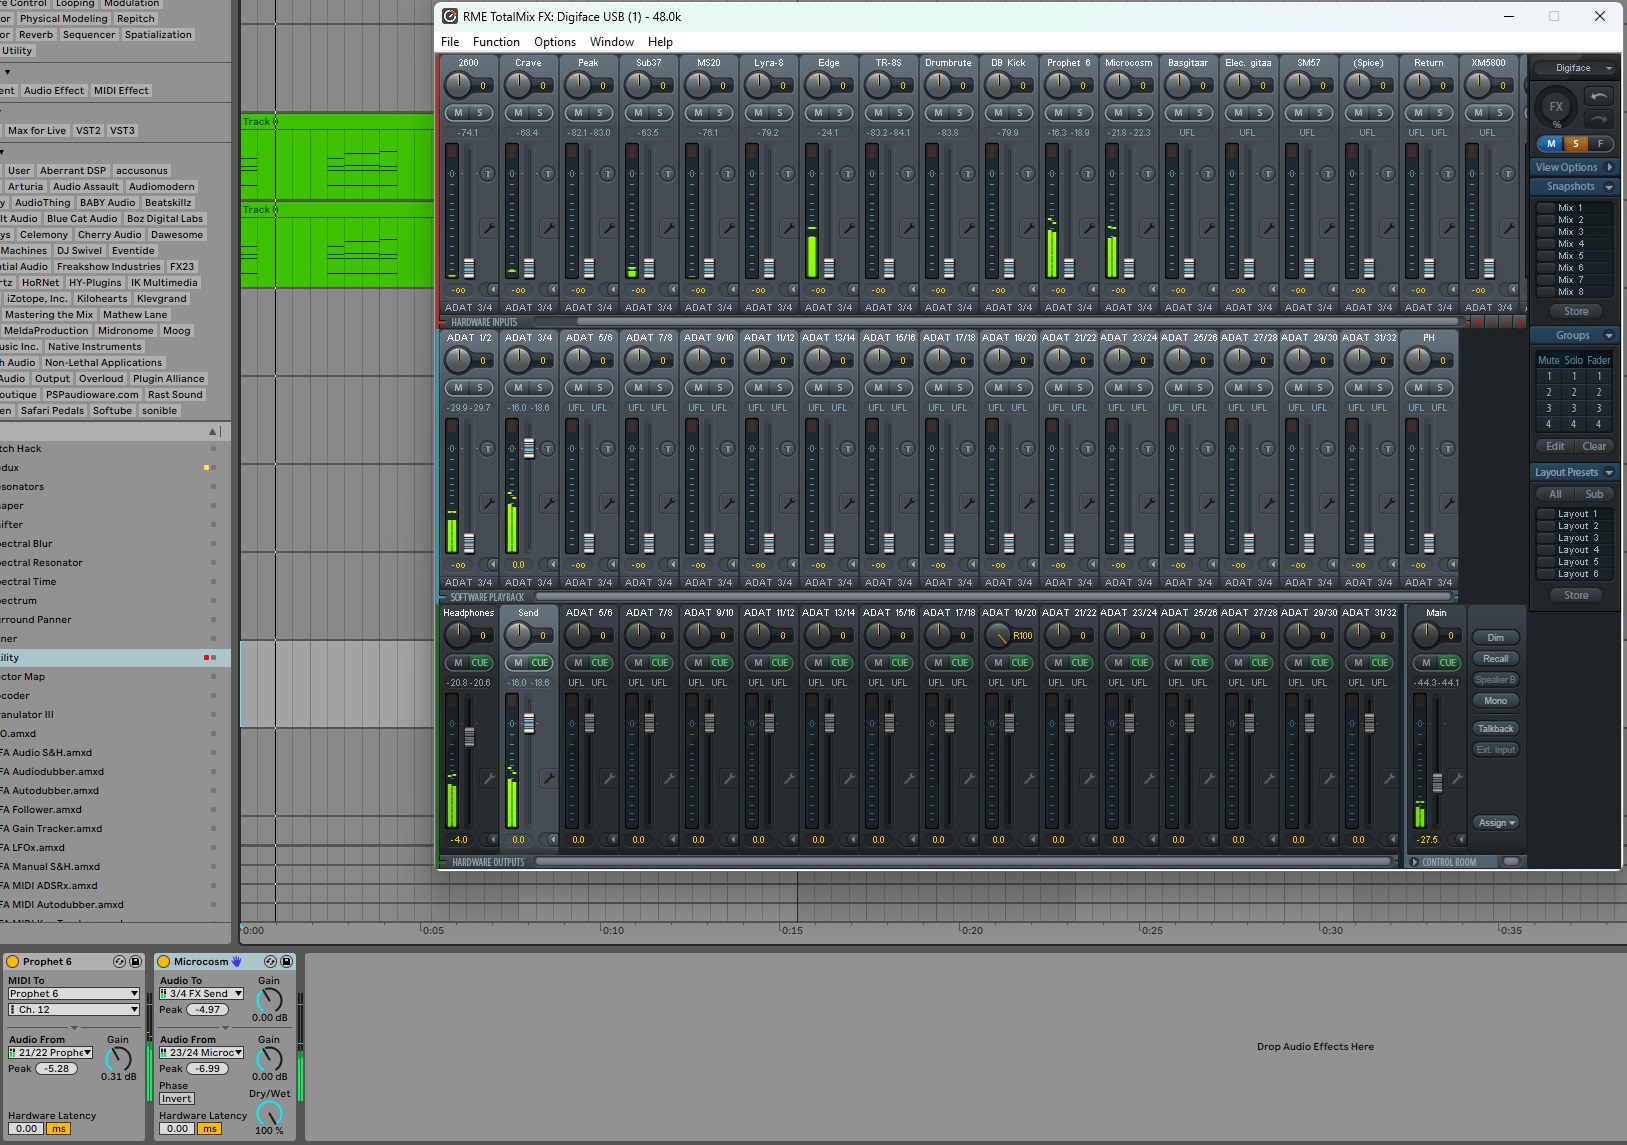The height and width of the screenshot is (1145, 1627).
Task: Open the Assign dropdown in Control Room
Action: click(1496, 822)
